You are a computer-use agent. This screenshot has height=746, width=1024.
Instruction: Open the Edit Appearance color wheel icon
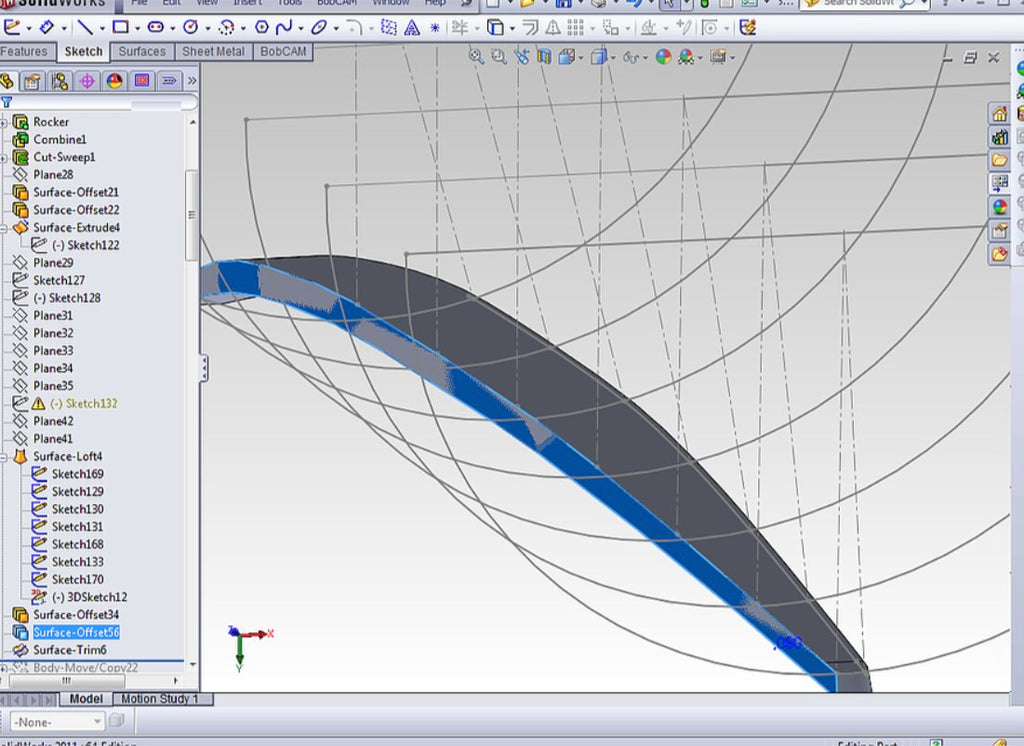(662, 57)
